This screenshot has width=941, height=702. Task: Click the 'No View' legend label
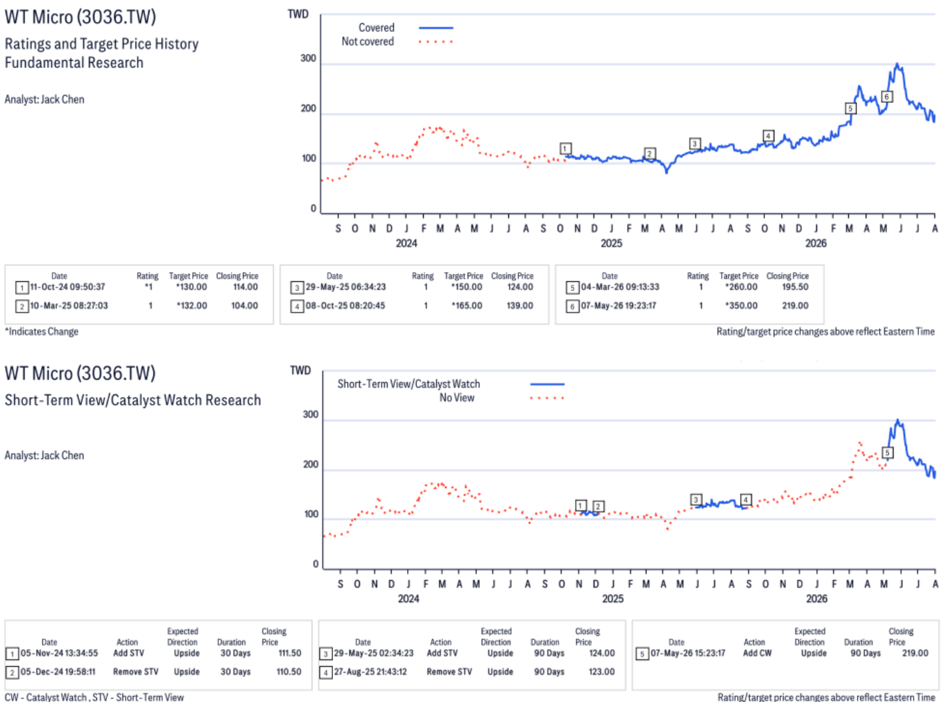[457, 398]
